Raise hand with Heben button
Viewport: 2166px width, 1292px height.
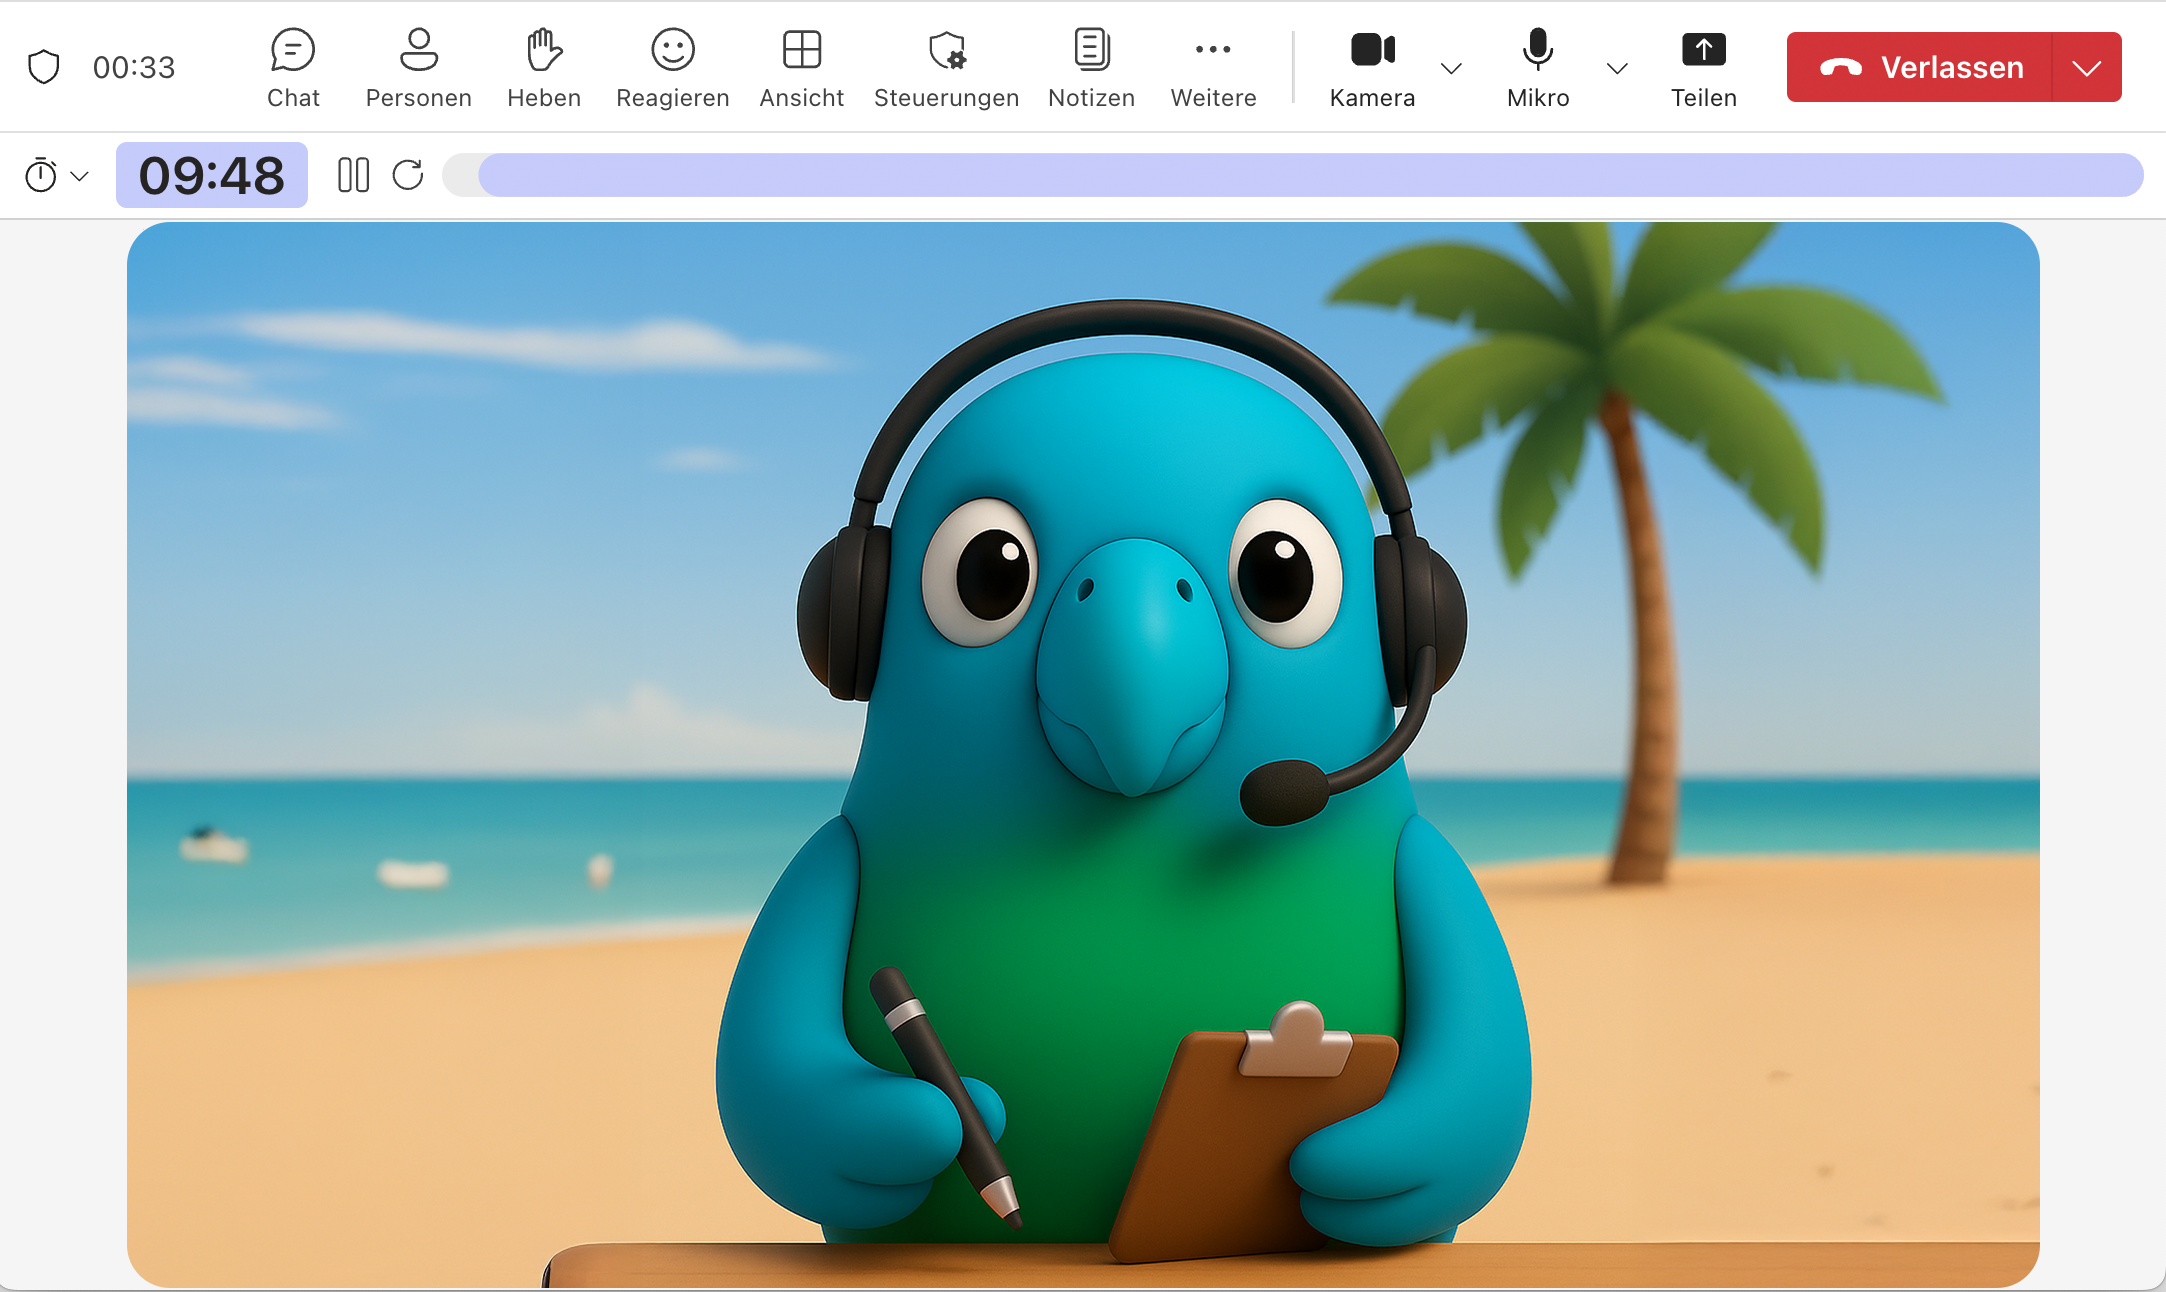pyautogui.click(x=544, y=67)
